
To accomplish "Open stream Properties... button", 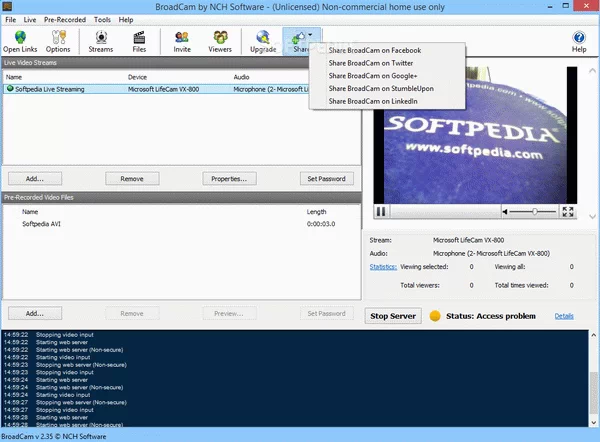I will (229, 179).
